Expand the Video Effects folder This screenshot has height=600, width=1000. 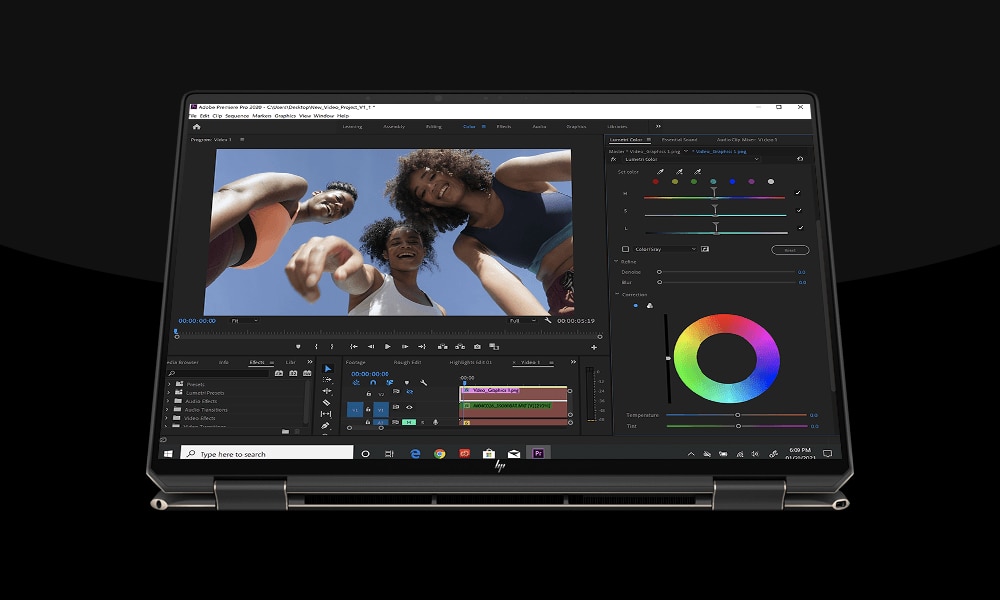tap(167, 418)
